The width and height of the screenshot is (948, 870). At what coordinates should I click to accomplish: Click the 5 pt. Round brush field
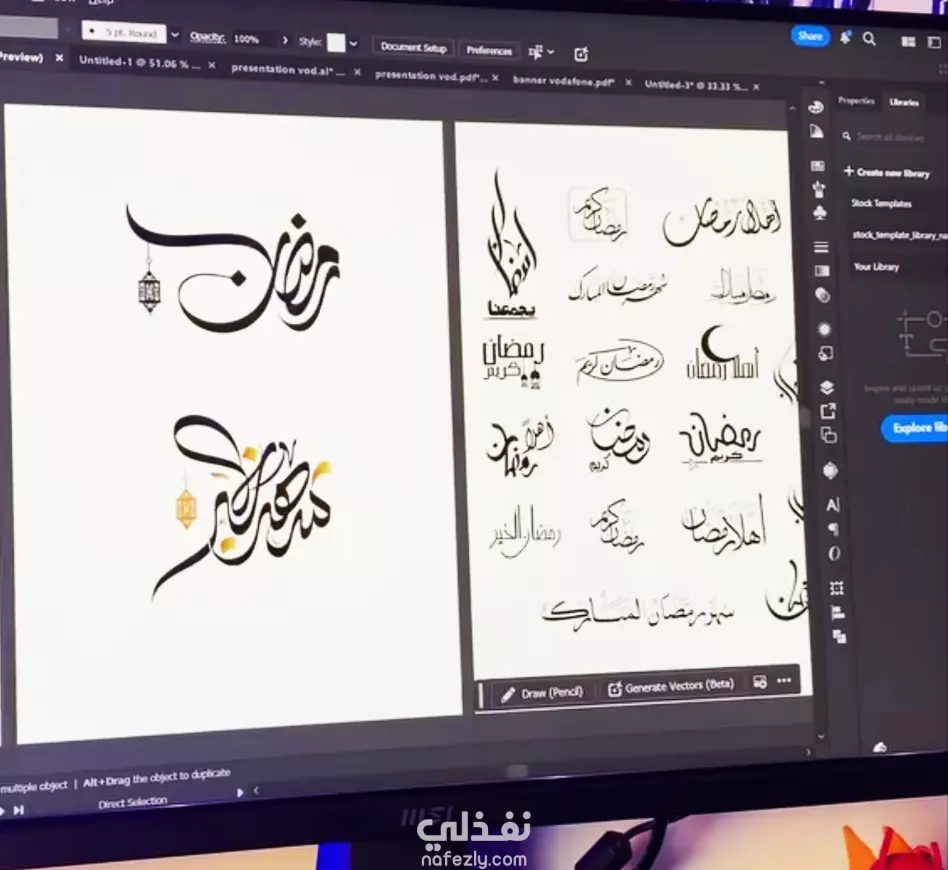(124, 31)
